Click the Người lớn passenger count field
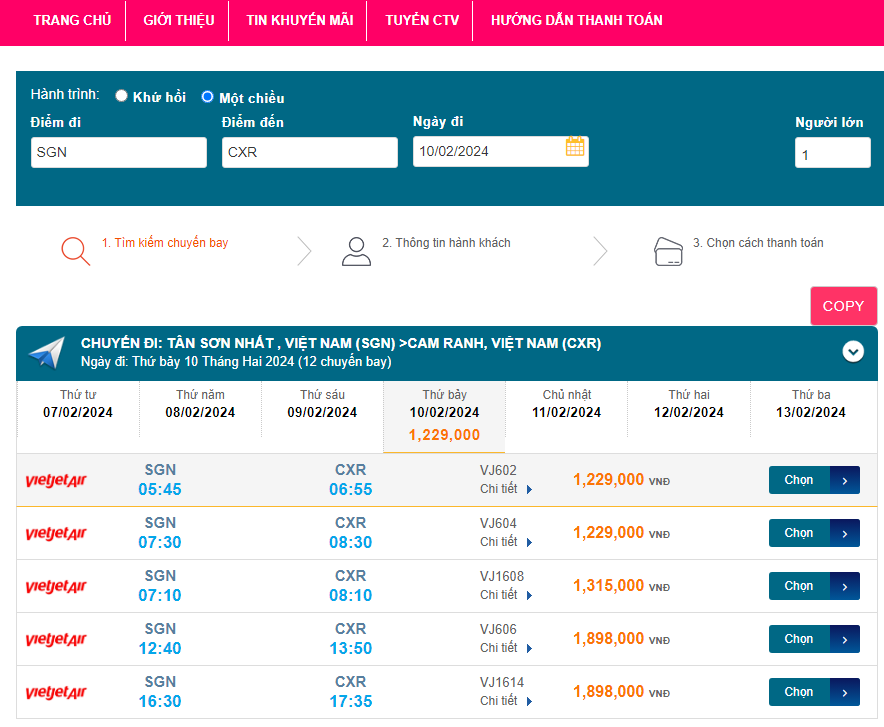 point(832,153)
